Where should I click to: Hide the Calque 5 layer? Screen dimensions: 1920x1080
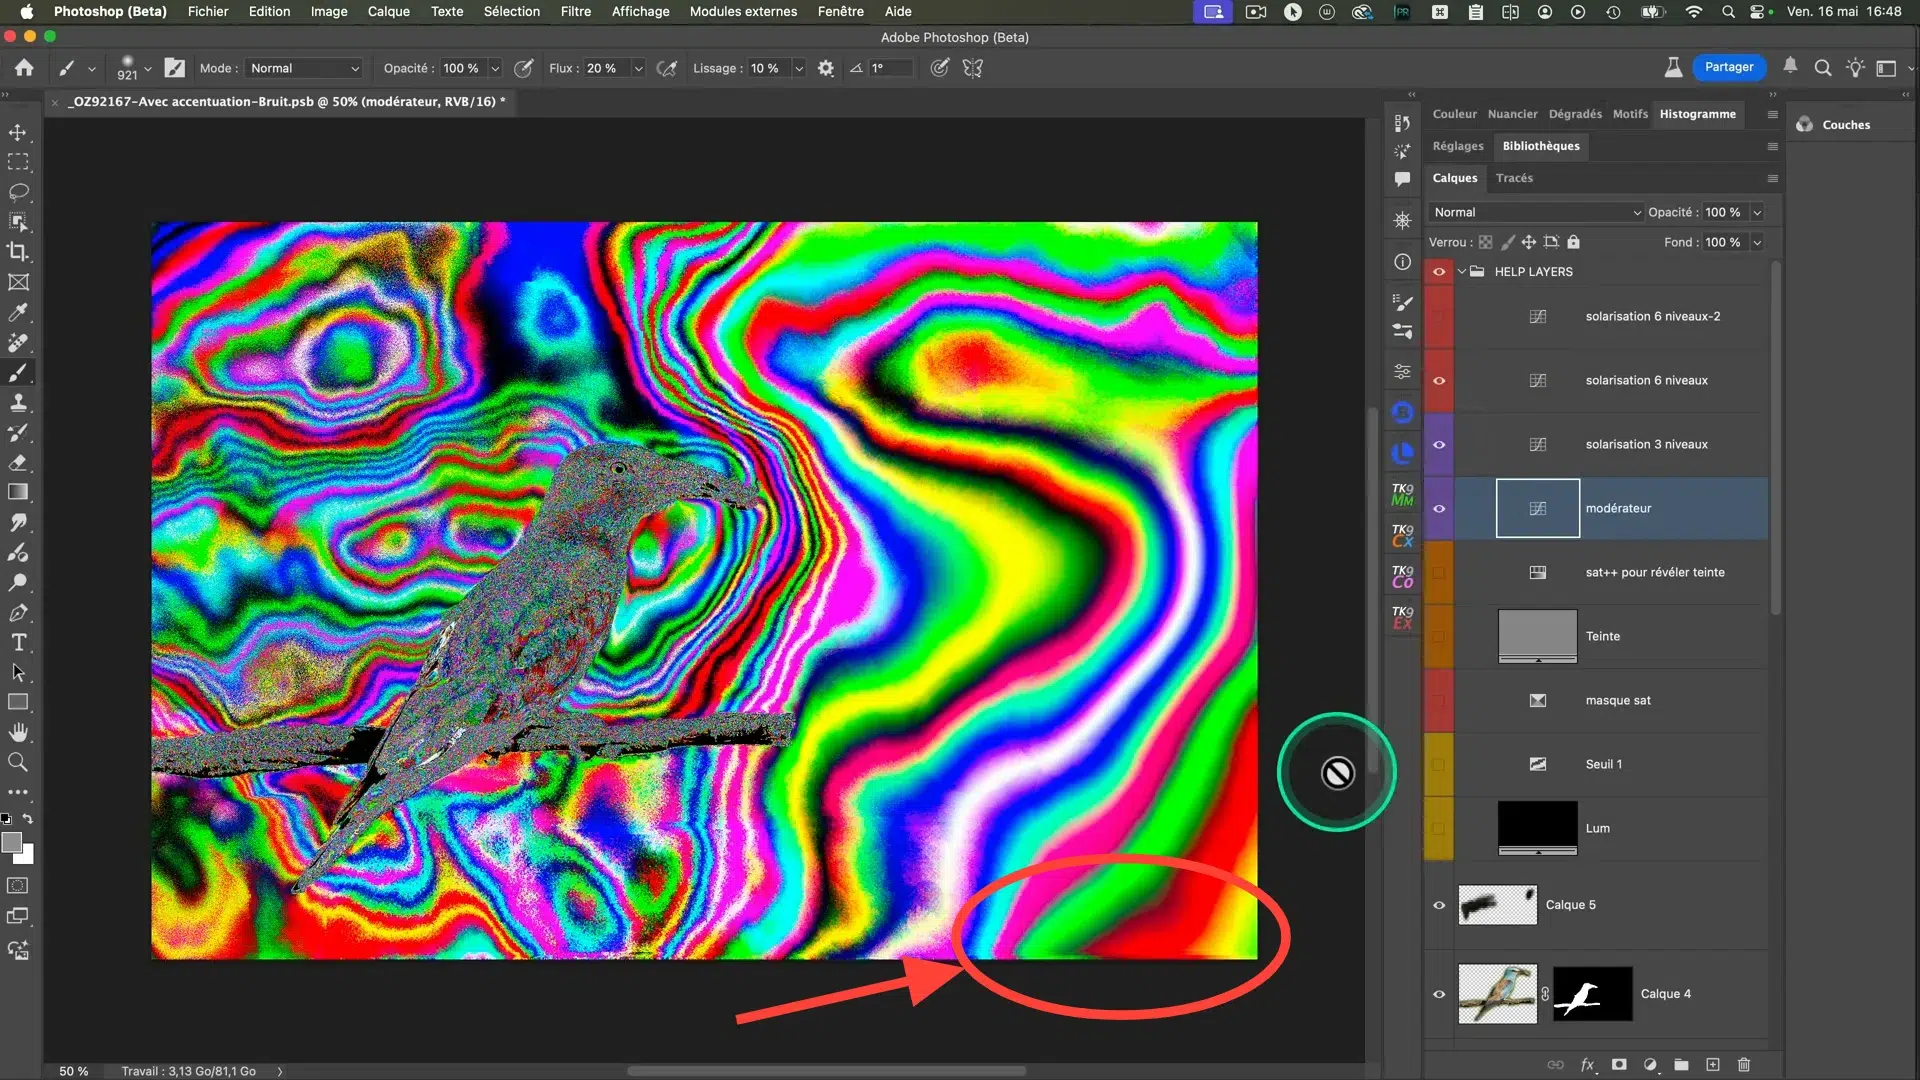pyautogui.click(x=1439, y=905)
